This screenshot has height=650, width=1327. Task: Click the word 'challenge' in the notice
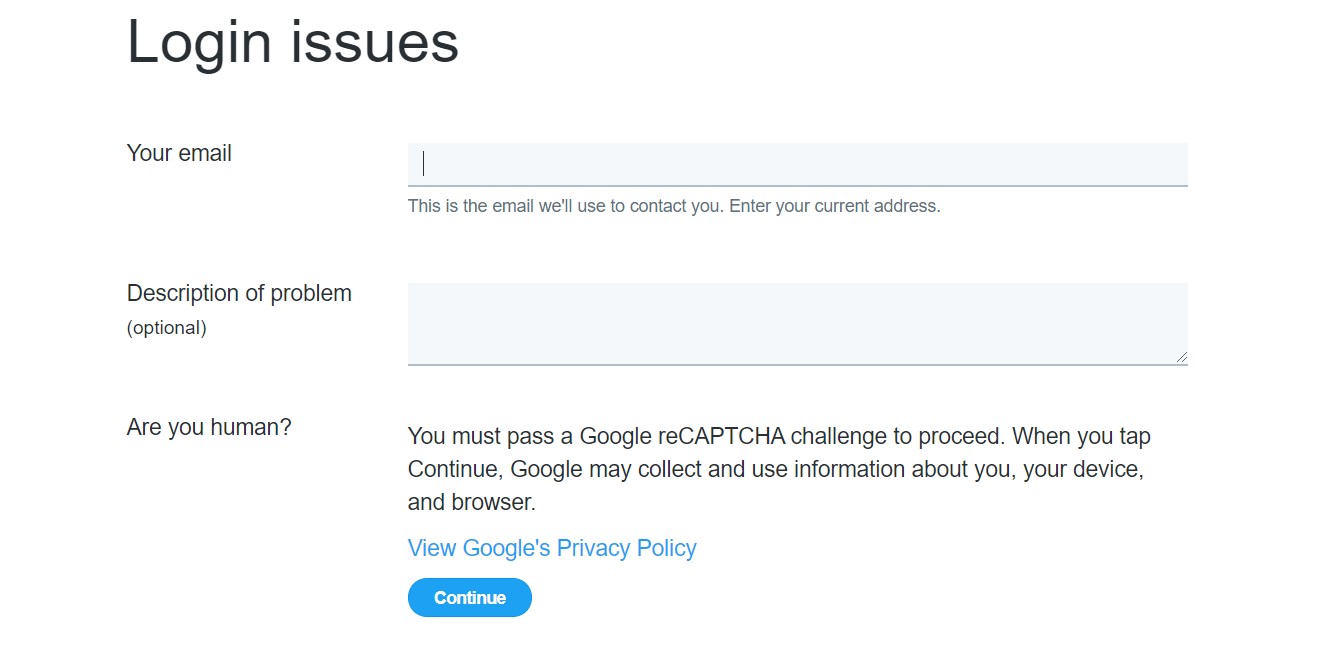pyautogui.click(x=838, y=436)
